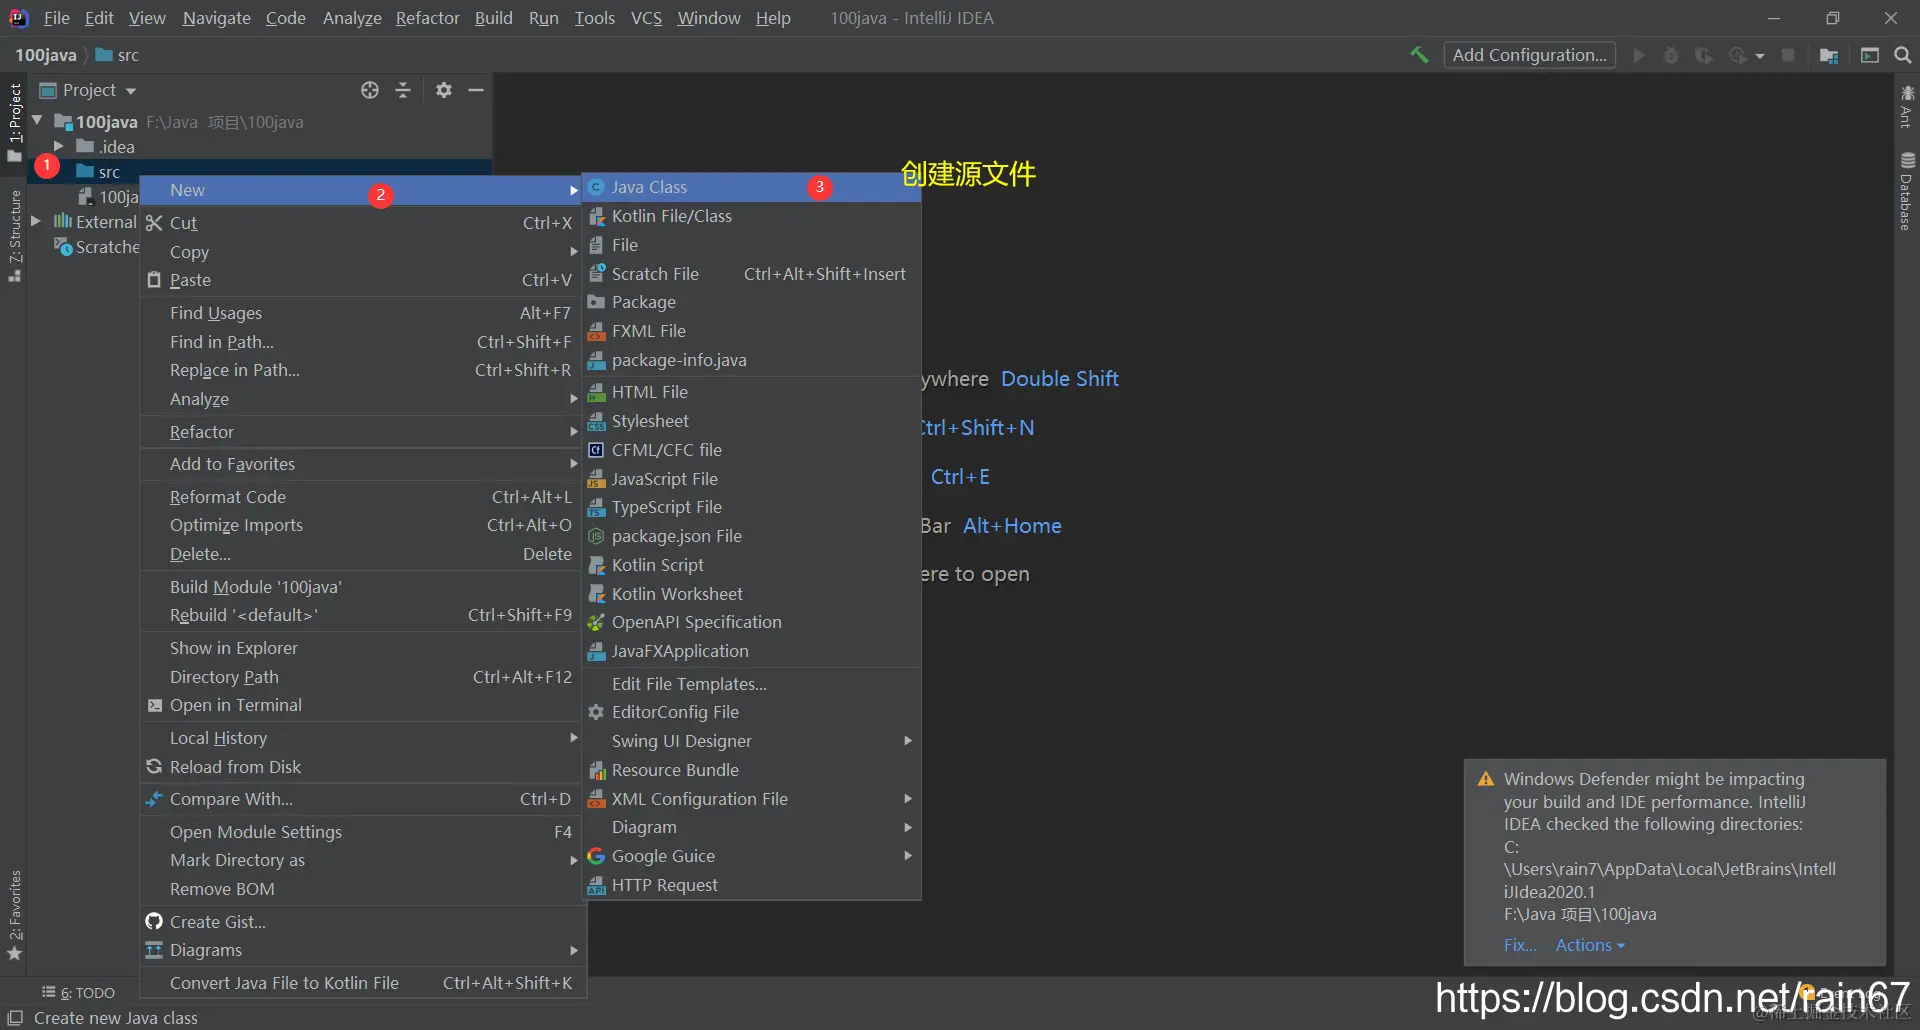Viewport: 1920px width, 1030px height.
Task: Open the Actions dropdown in Defender notification
Action: point(1590,945)
